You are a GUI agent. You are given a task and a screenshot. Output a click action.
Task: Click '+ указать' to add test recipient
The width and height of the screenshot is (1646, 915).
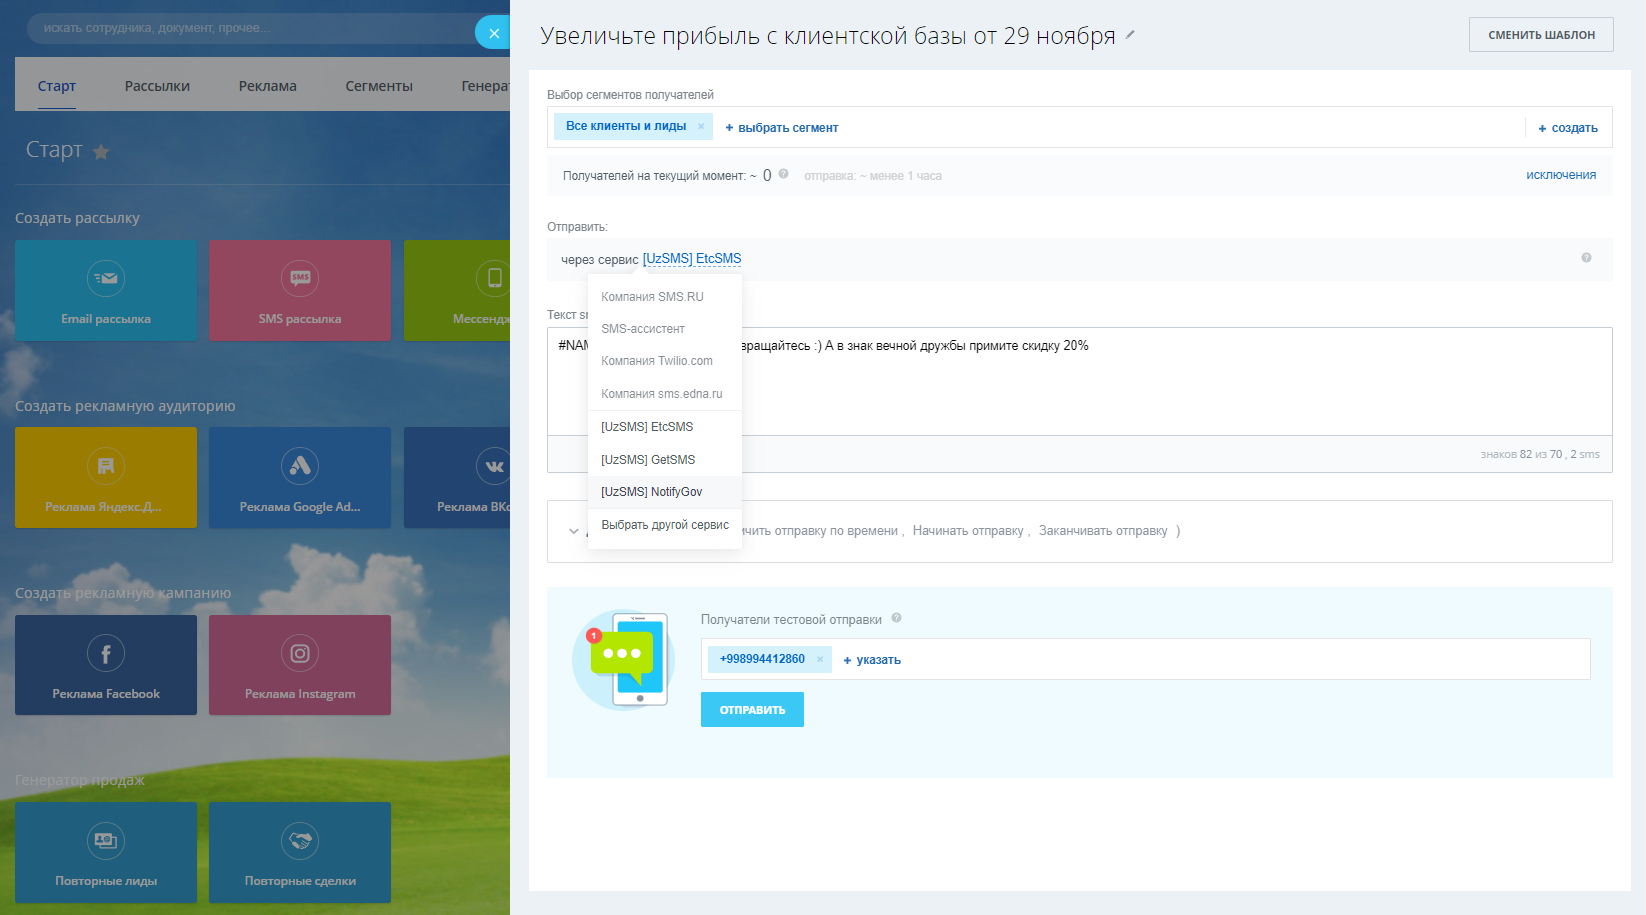point(872,660)
